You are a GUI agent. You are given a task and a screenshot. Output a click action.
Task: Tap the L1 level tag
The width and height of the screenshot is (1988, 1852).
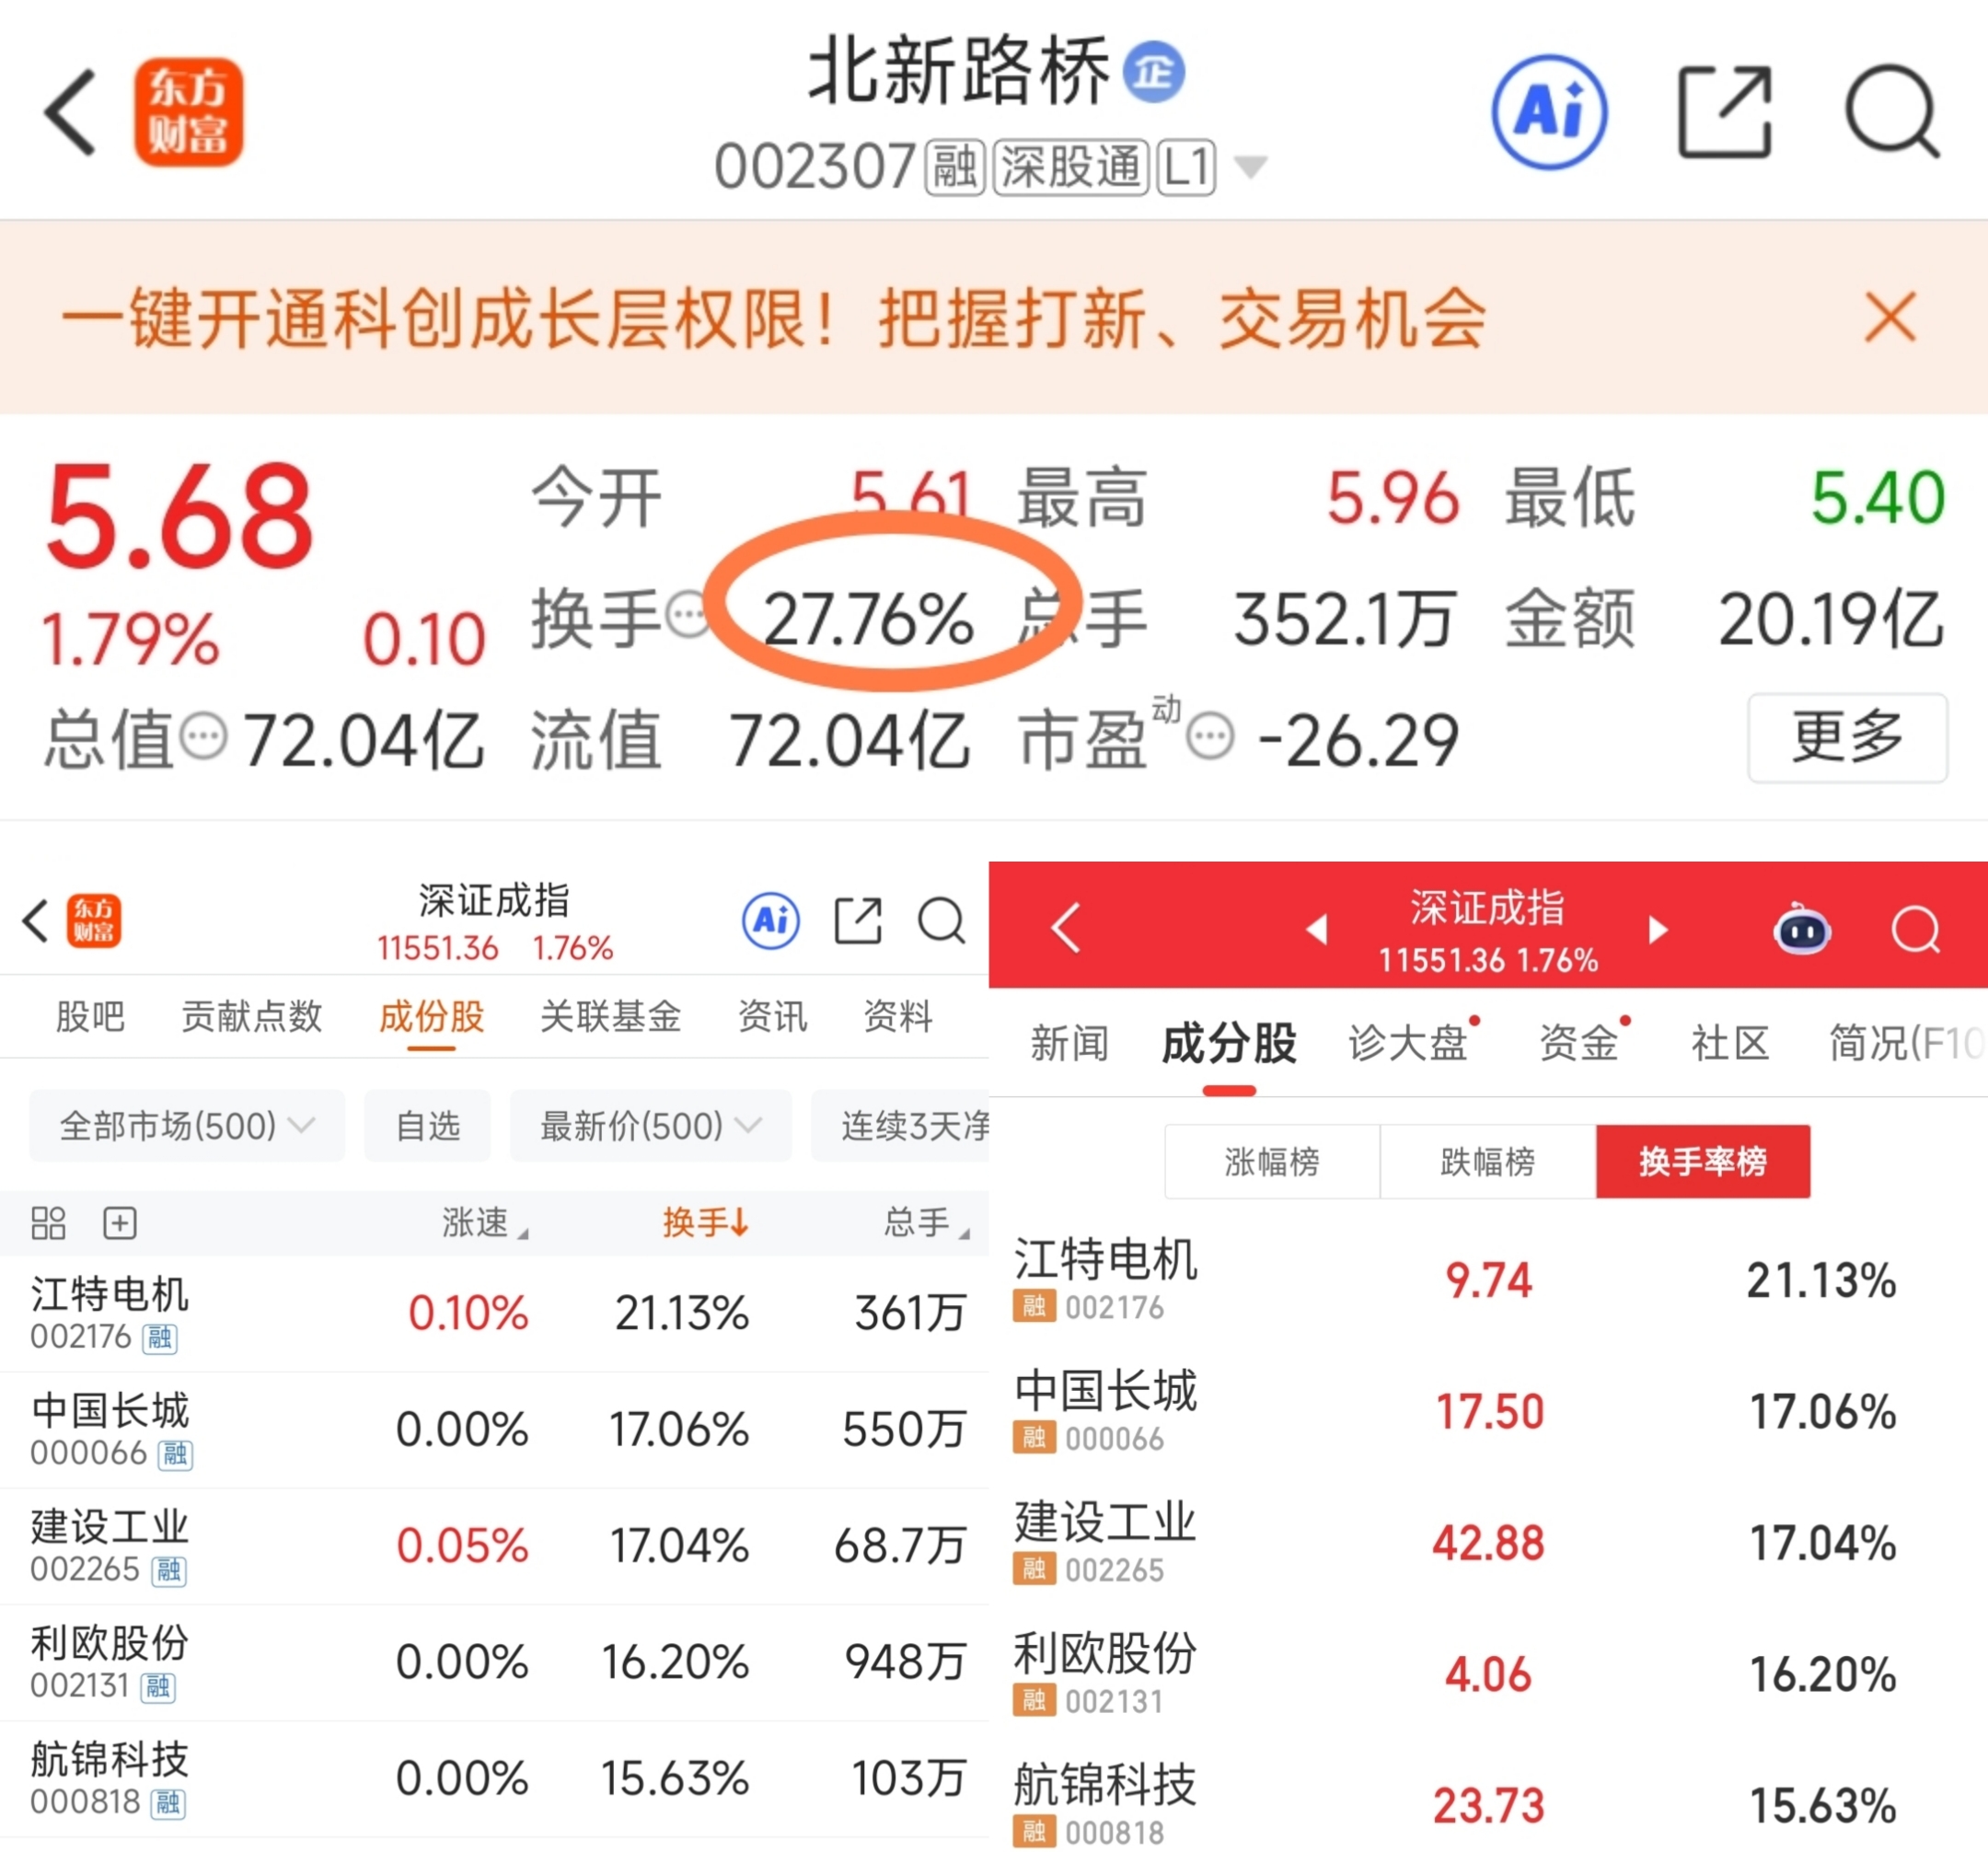1186,167
